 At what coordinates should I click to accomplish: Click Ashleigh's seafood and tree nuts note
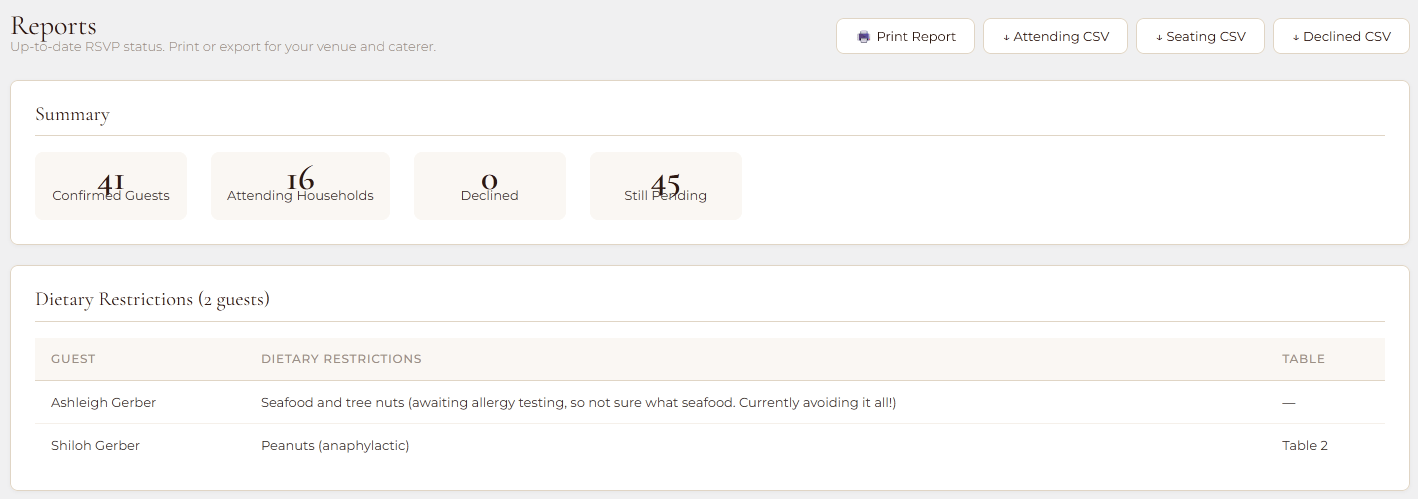pyautogui.click(x=578, y=402)
